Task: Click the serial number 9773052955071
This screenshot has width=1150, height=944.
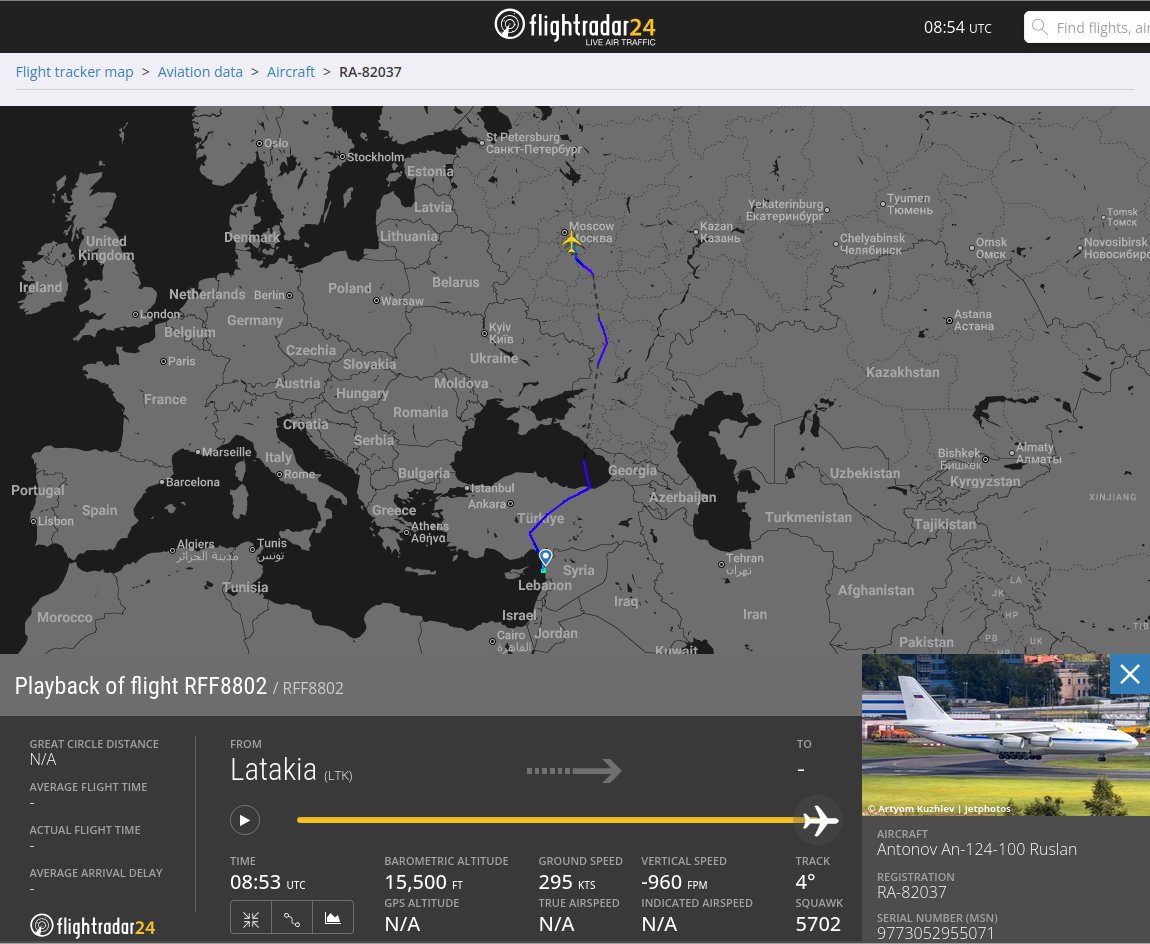Action: tap(935, 933)
